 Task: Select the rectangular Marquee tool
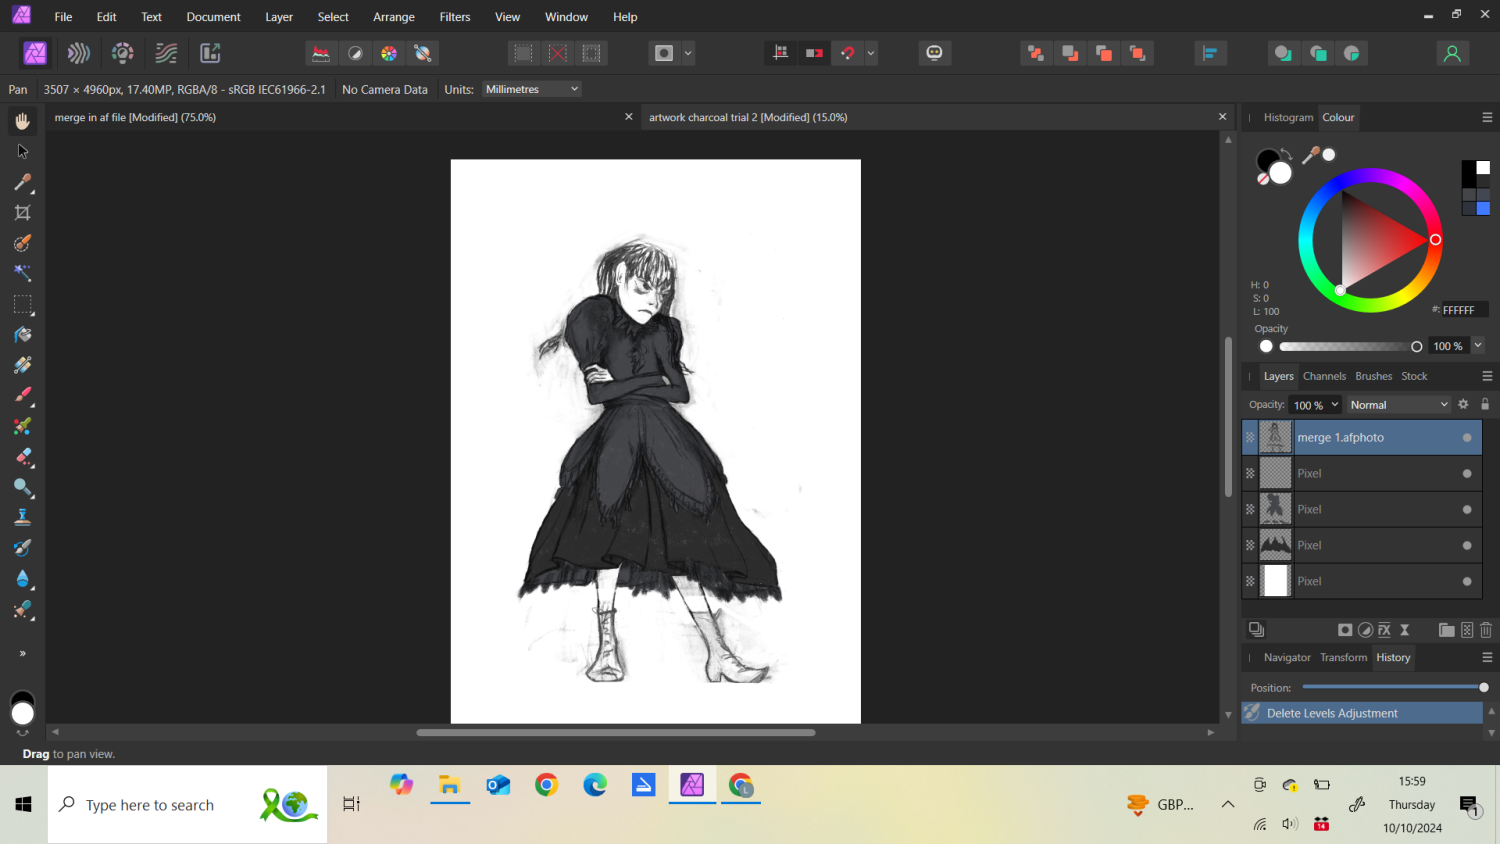[x=22, y=305]
